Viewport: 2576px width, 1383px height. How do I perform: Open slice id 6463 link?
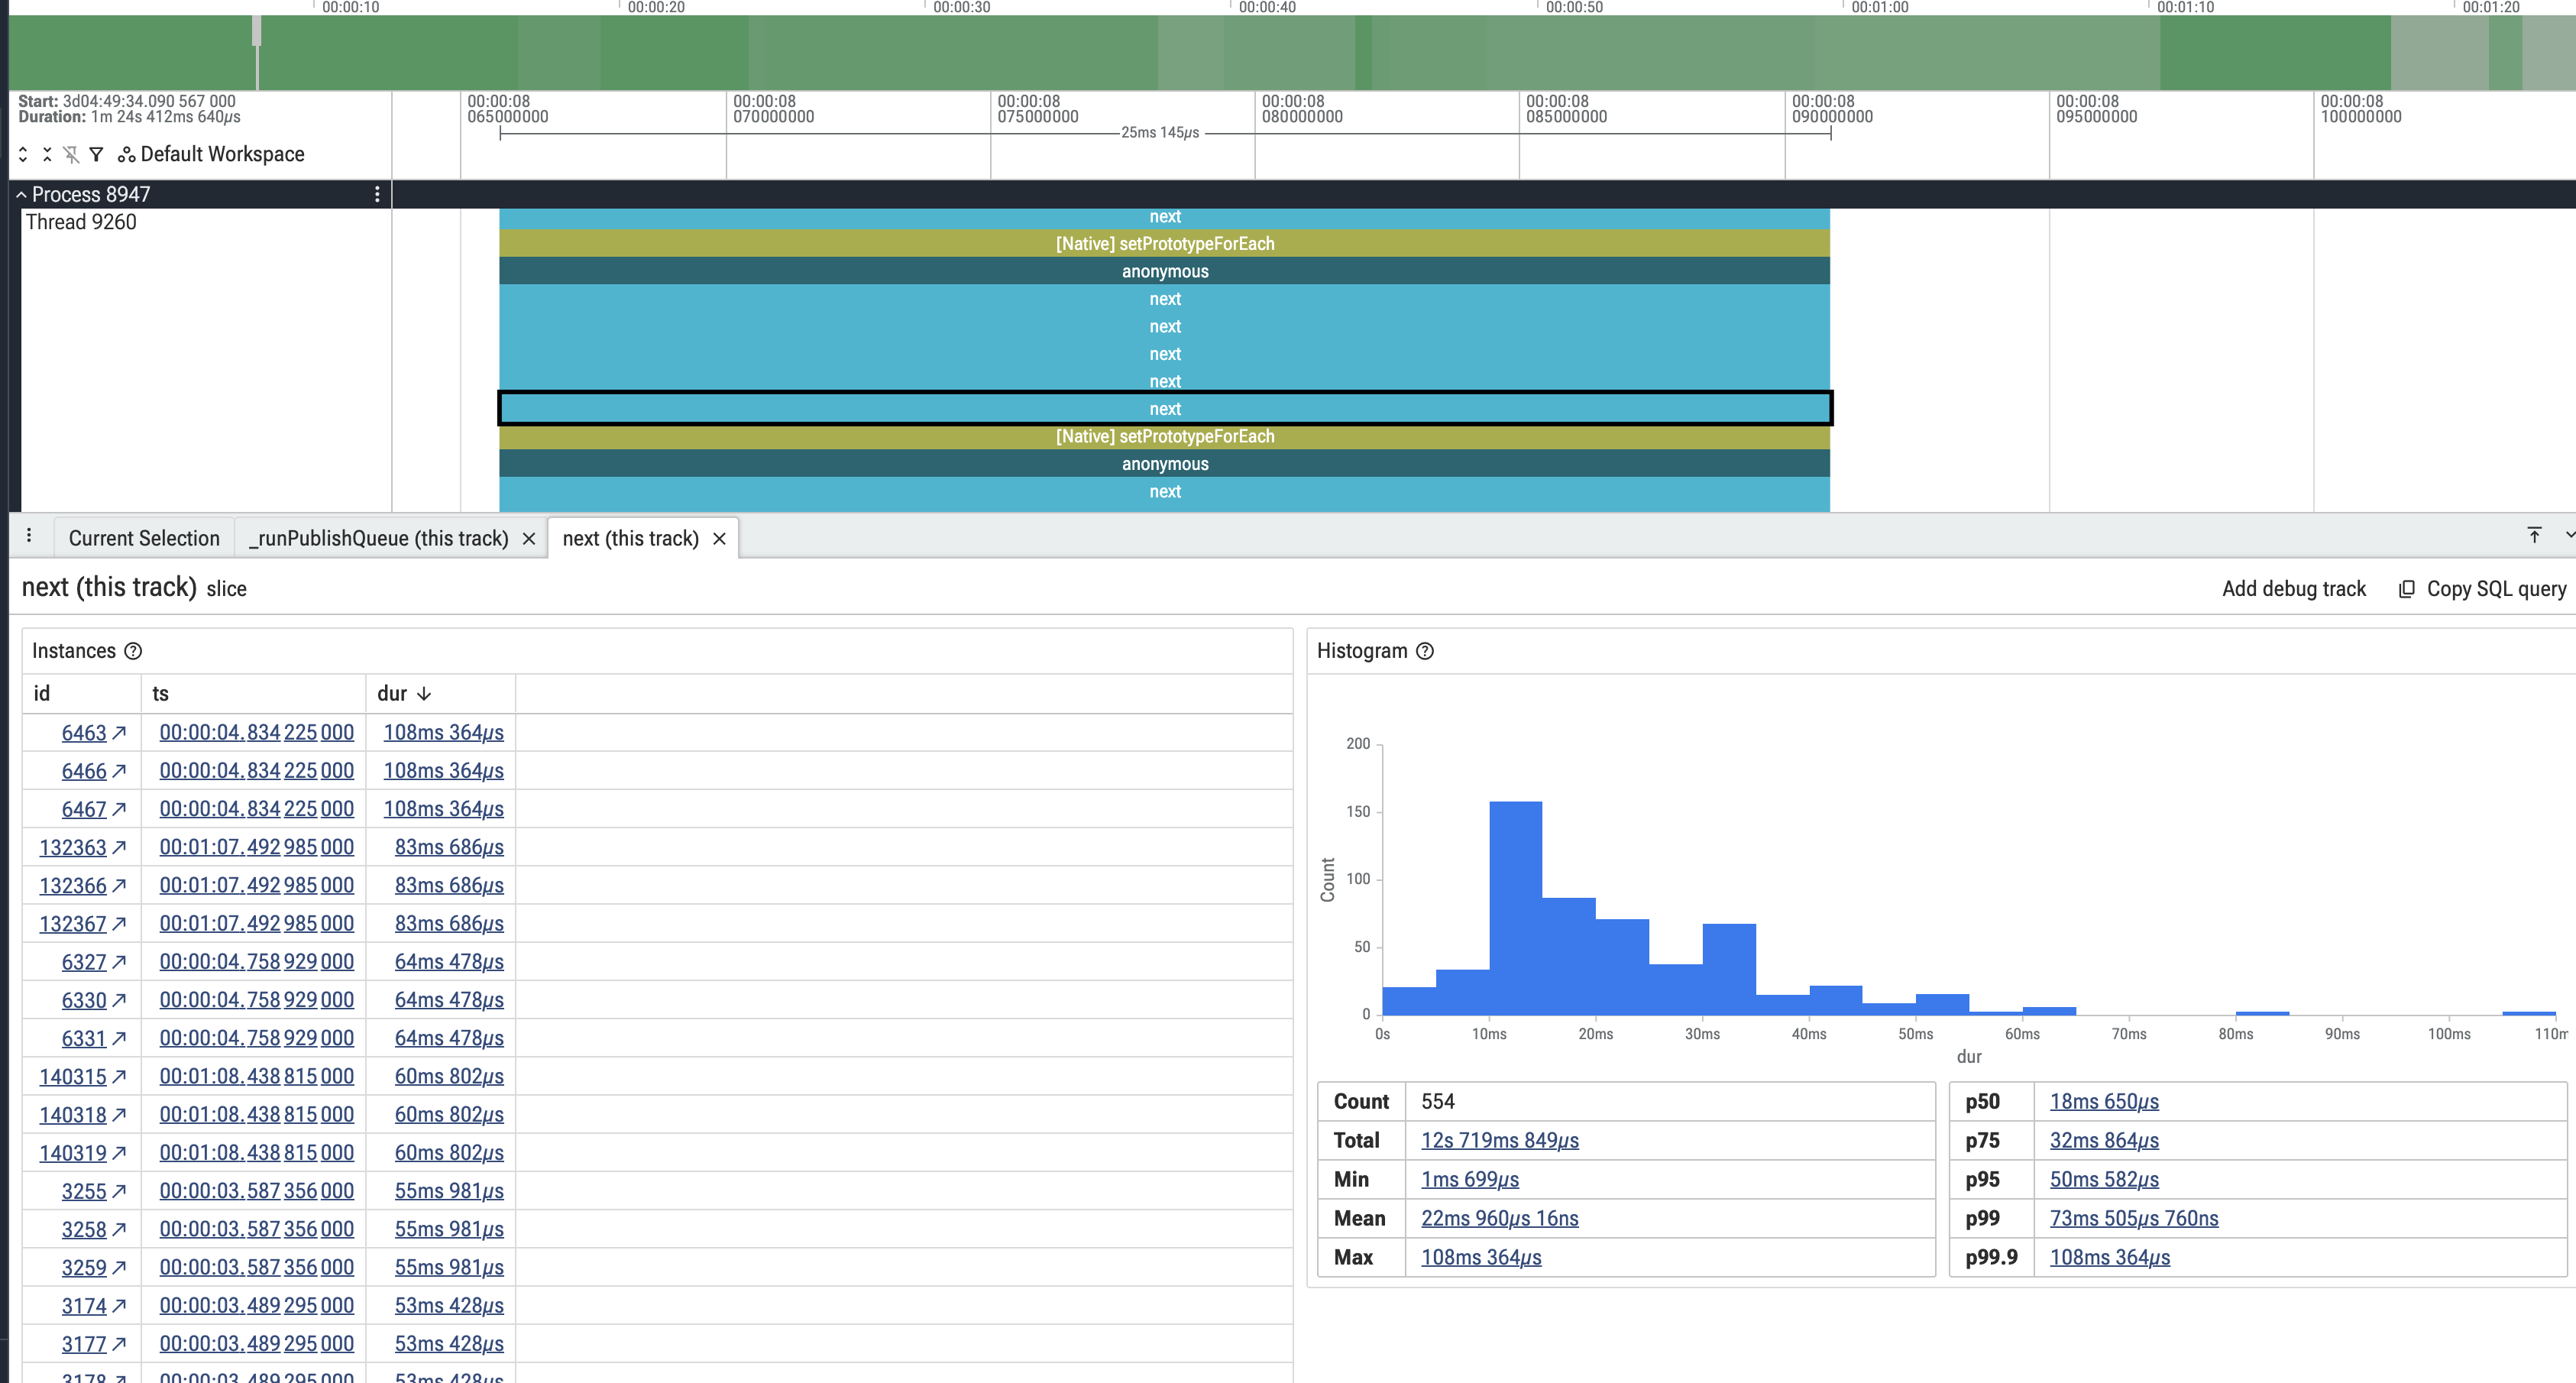tap(84, 732)
